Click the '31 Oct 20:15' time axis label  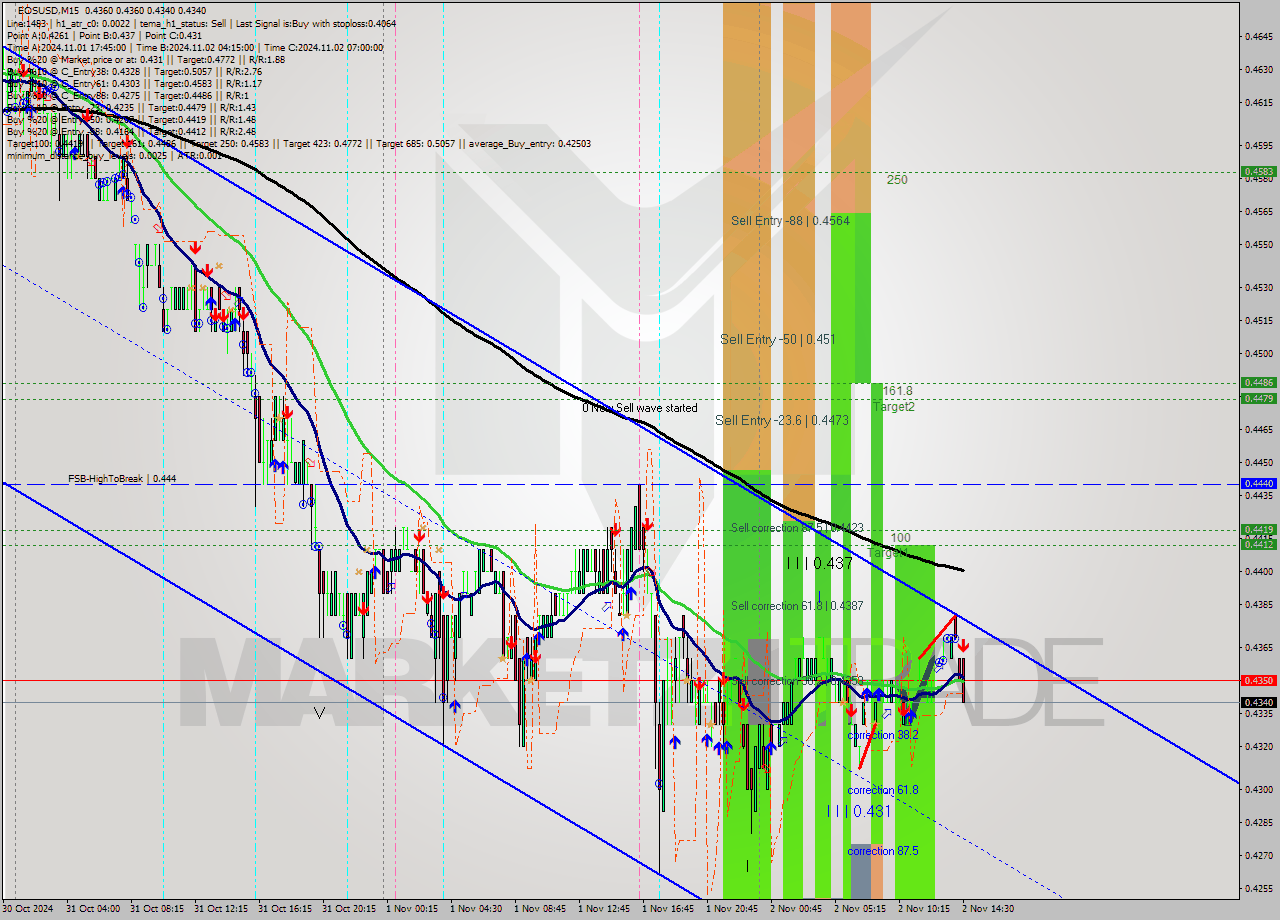(349, 909)
